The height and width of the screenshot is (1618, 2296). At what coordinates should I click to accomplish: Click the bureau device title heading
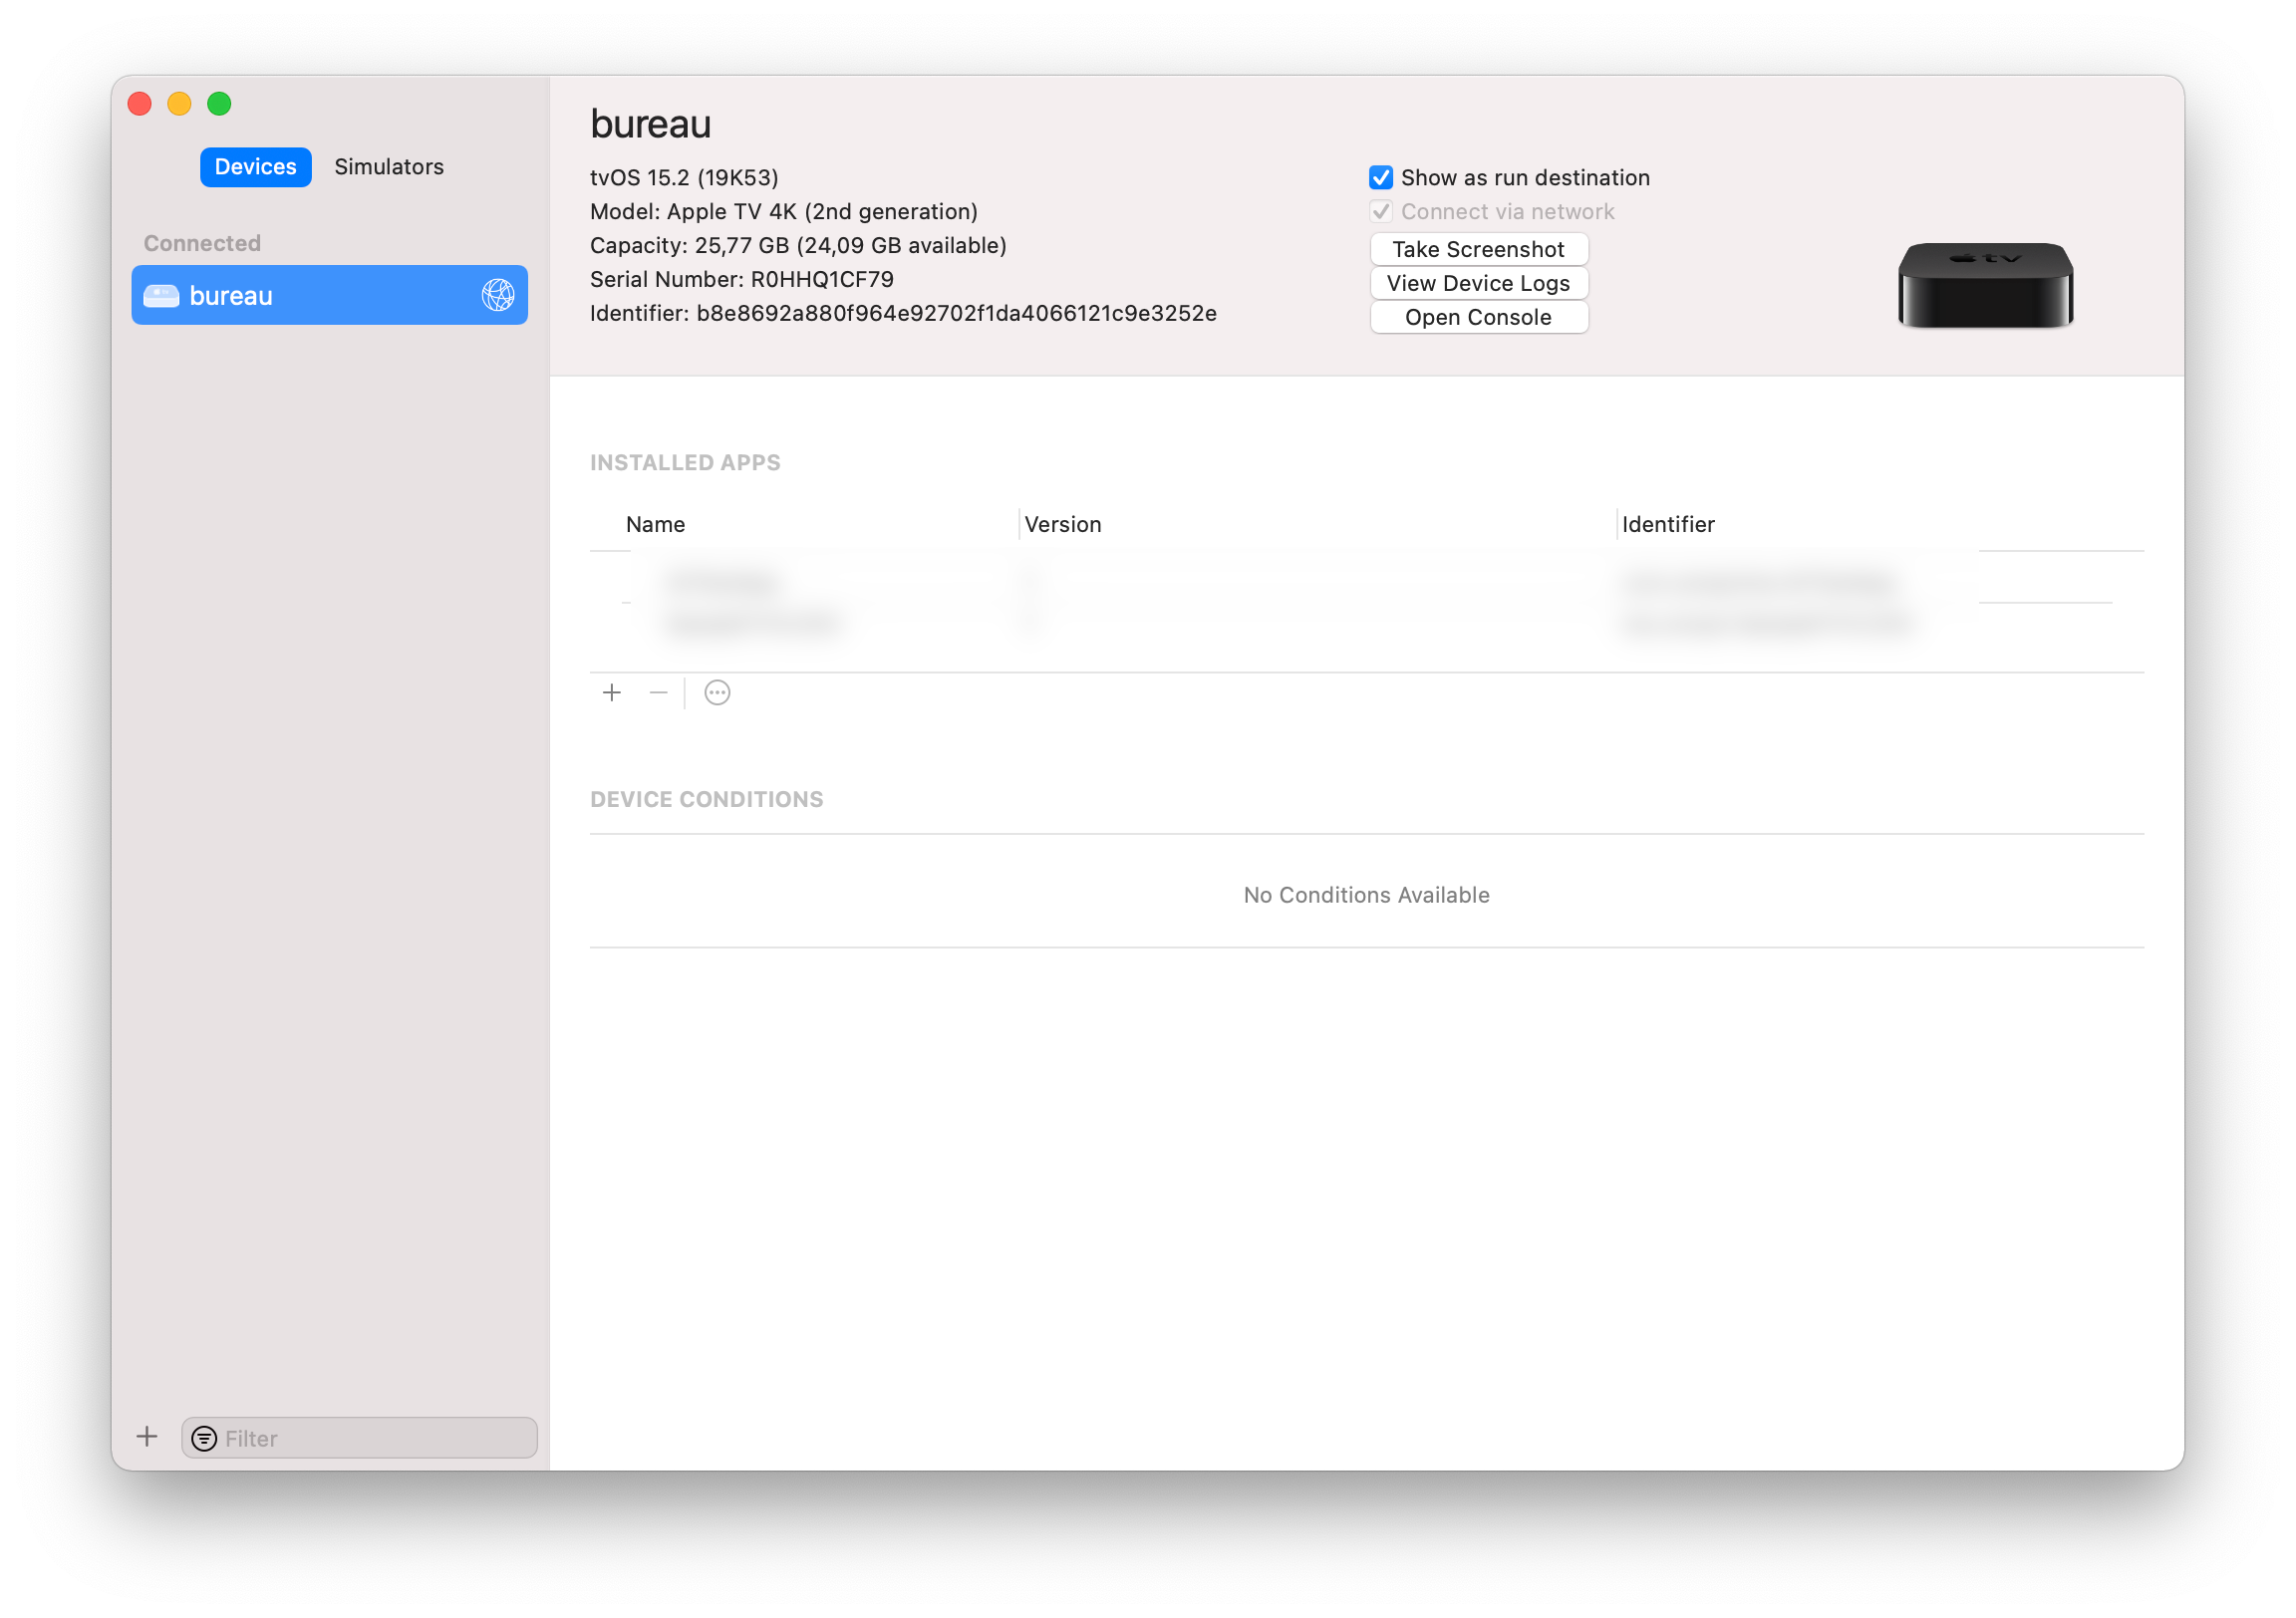[650, 124]
